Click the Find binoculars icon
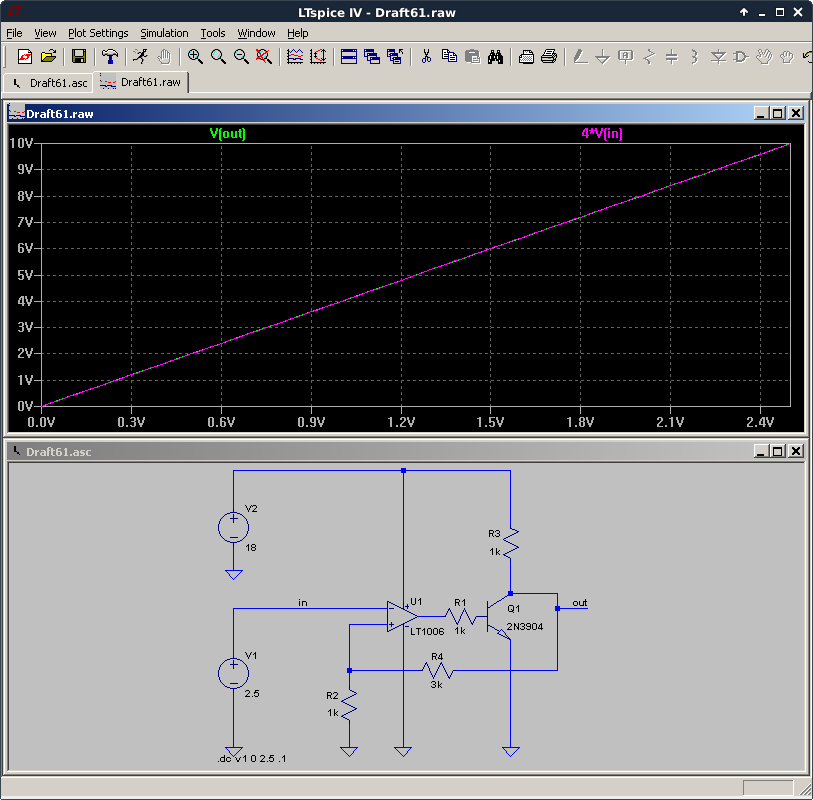 tap(495, 57)
